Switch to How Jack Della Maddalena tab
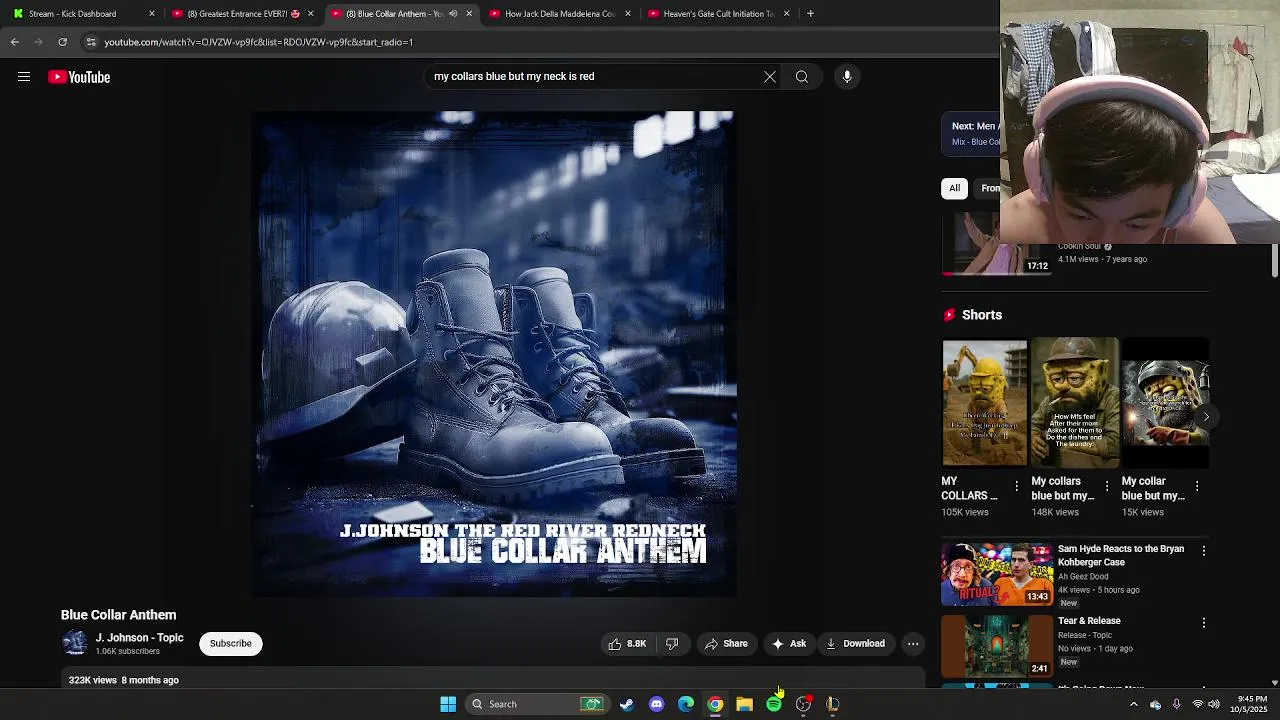This screenshot has height=720, width=1280. 560,14
